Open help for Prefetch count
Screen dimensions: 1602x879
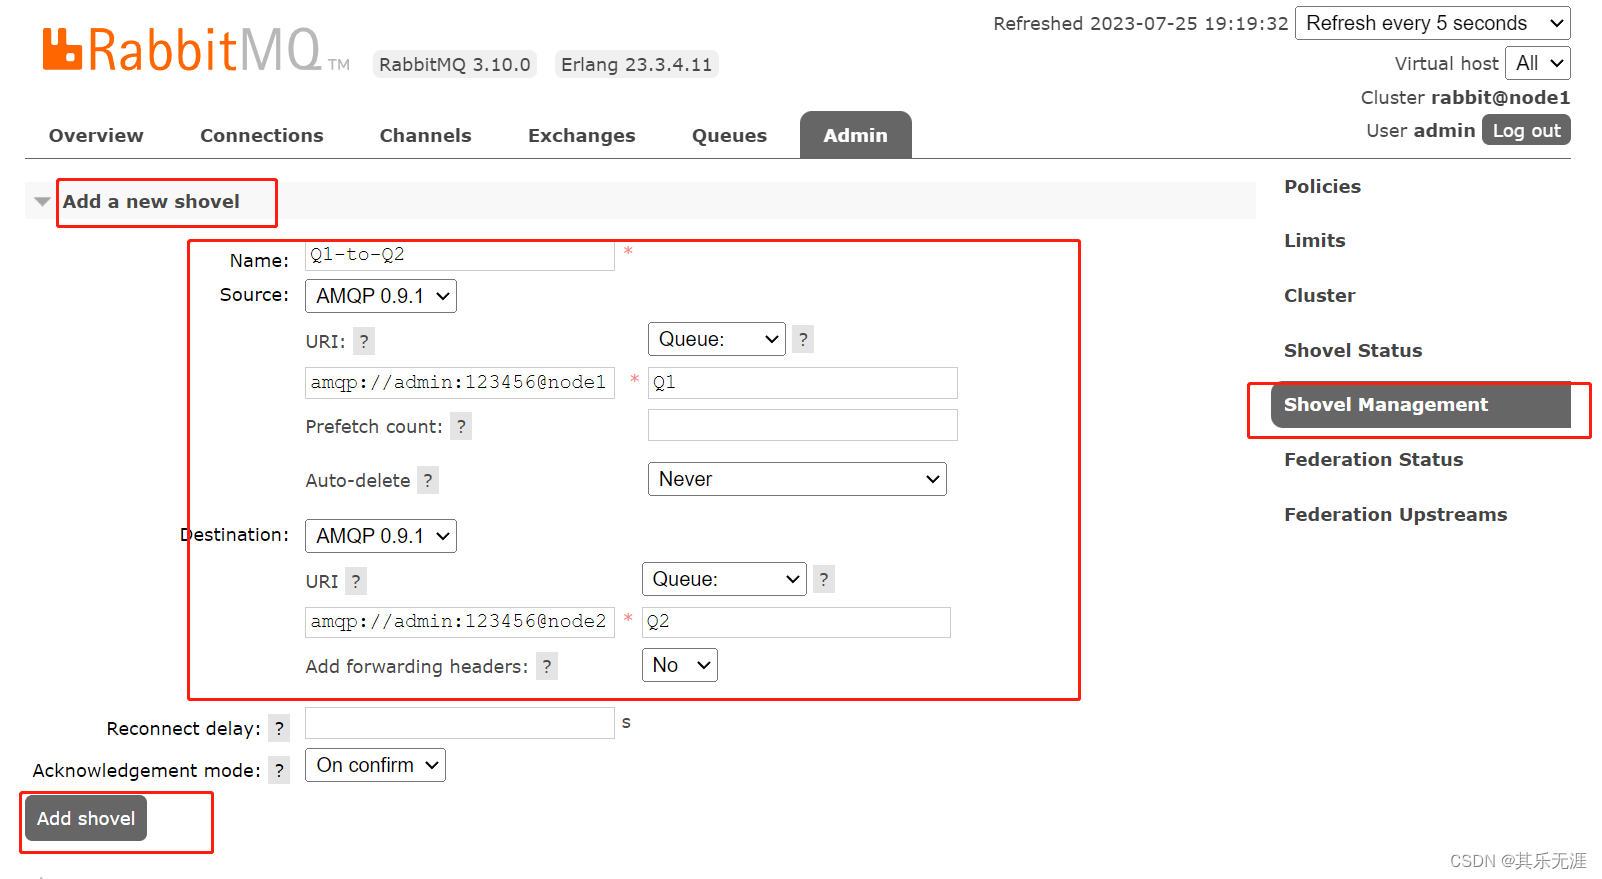point(461,427)
